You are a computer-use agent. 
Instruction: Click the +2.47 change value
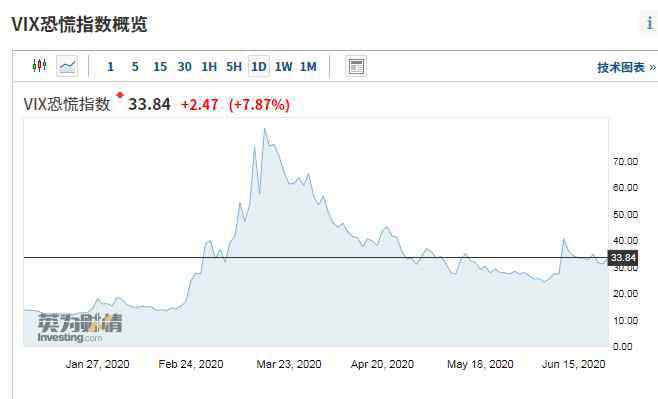[x=200, y=104]
